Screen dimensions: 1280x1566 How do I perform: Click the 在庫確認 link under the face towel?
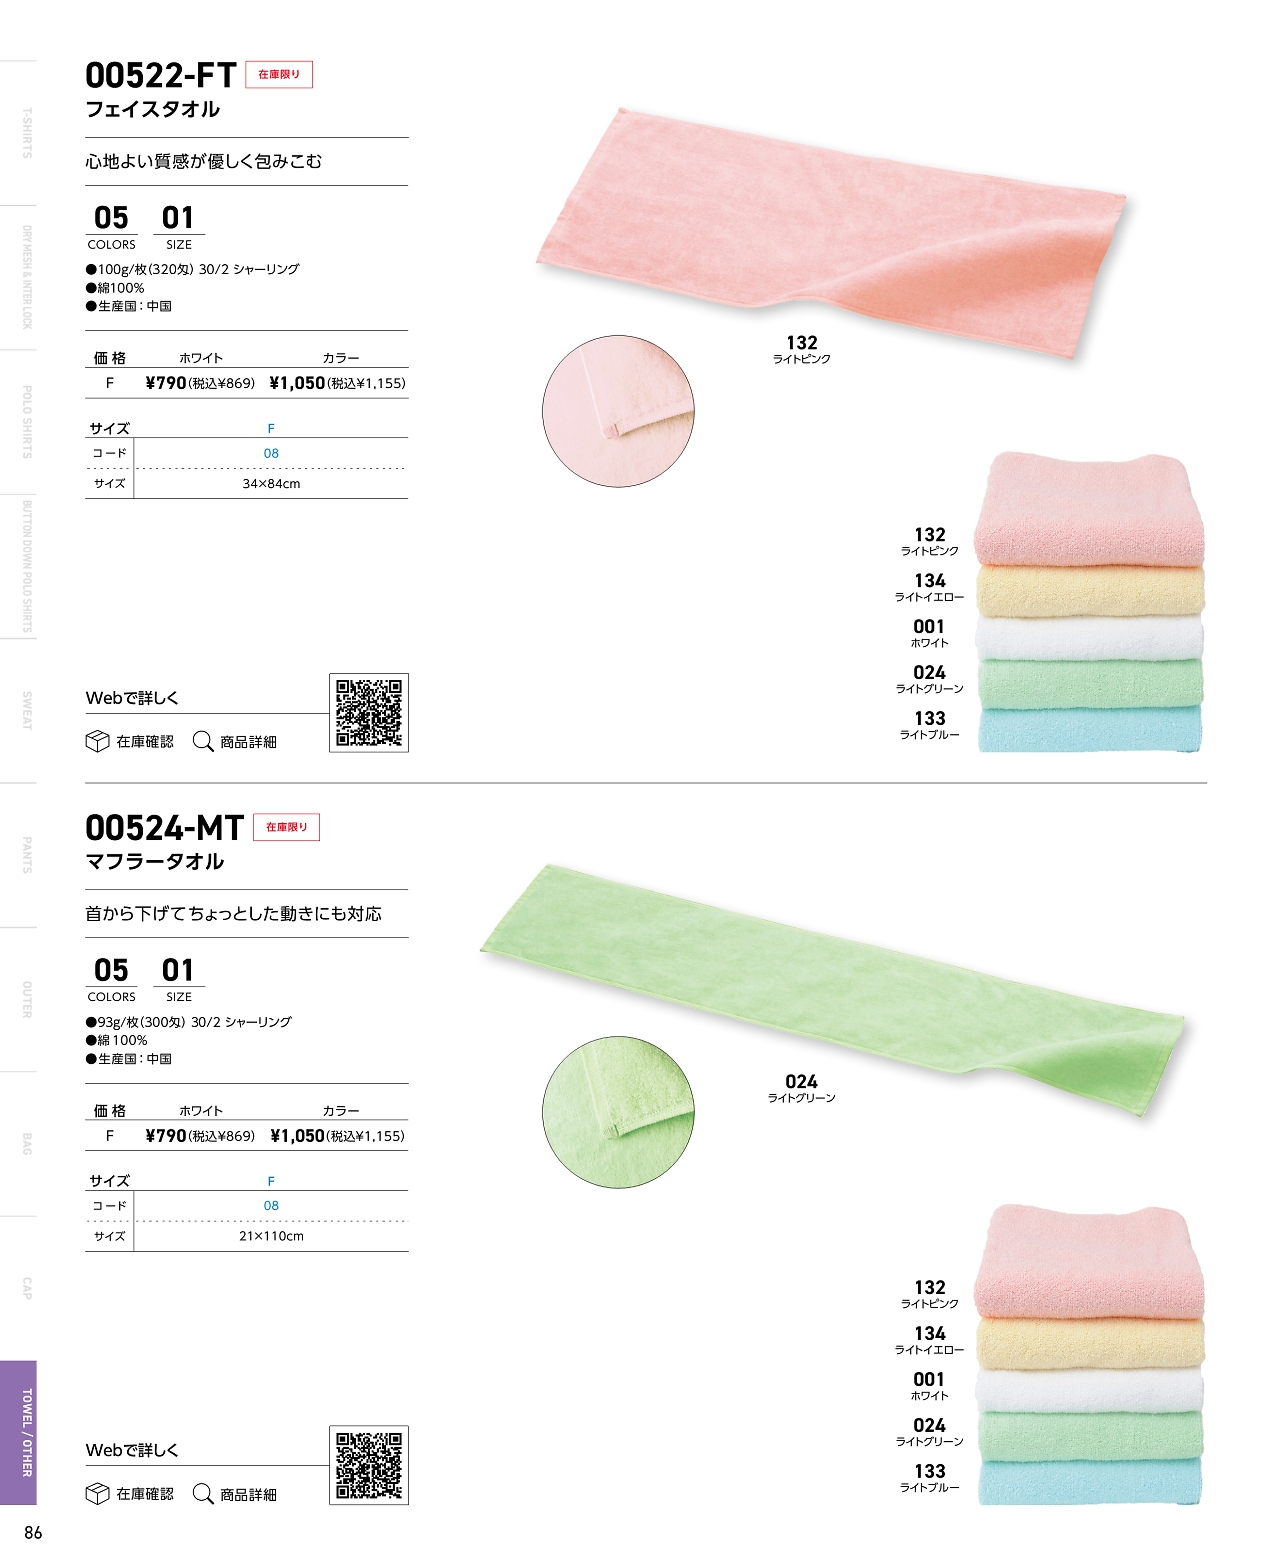pos(145,742)
